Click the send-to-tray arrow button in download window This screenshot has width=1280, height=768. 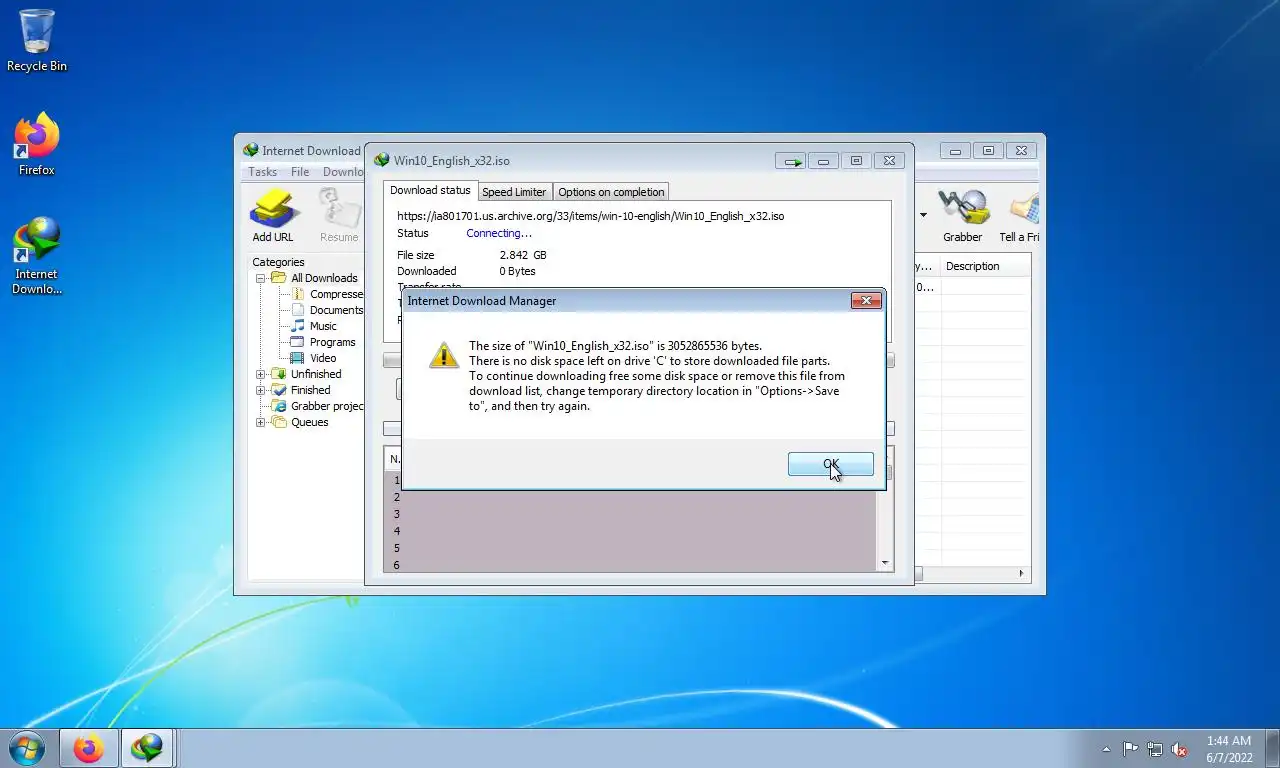pos(792,160)
